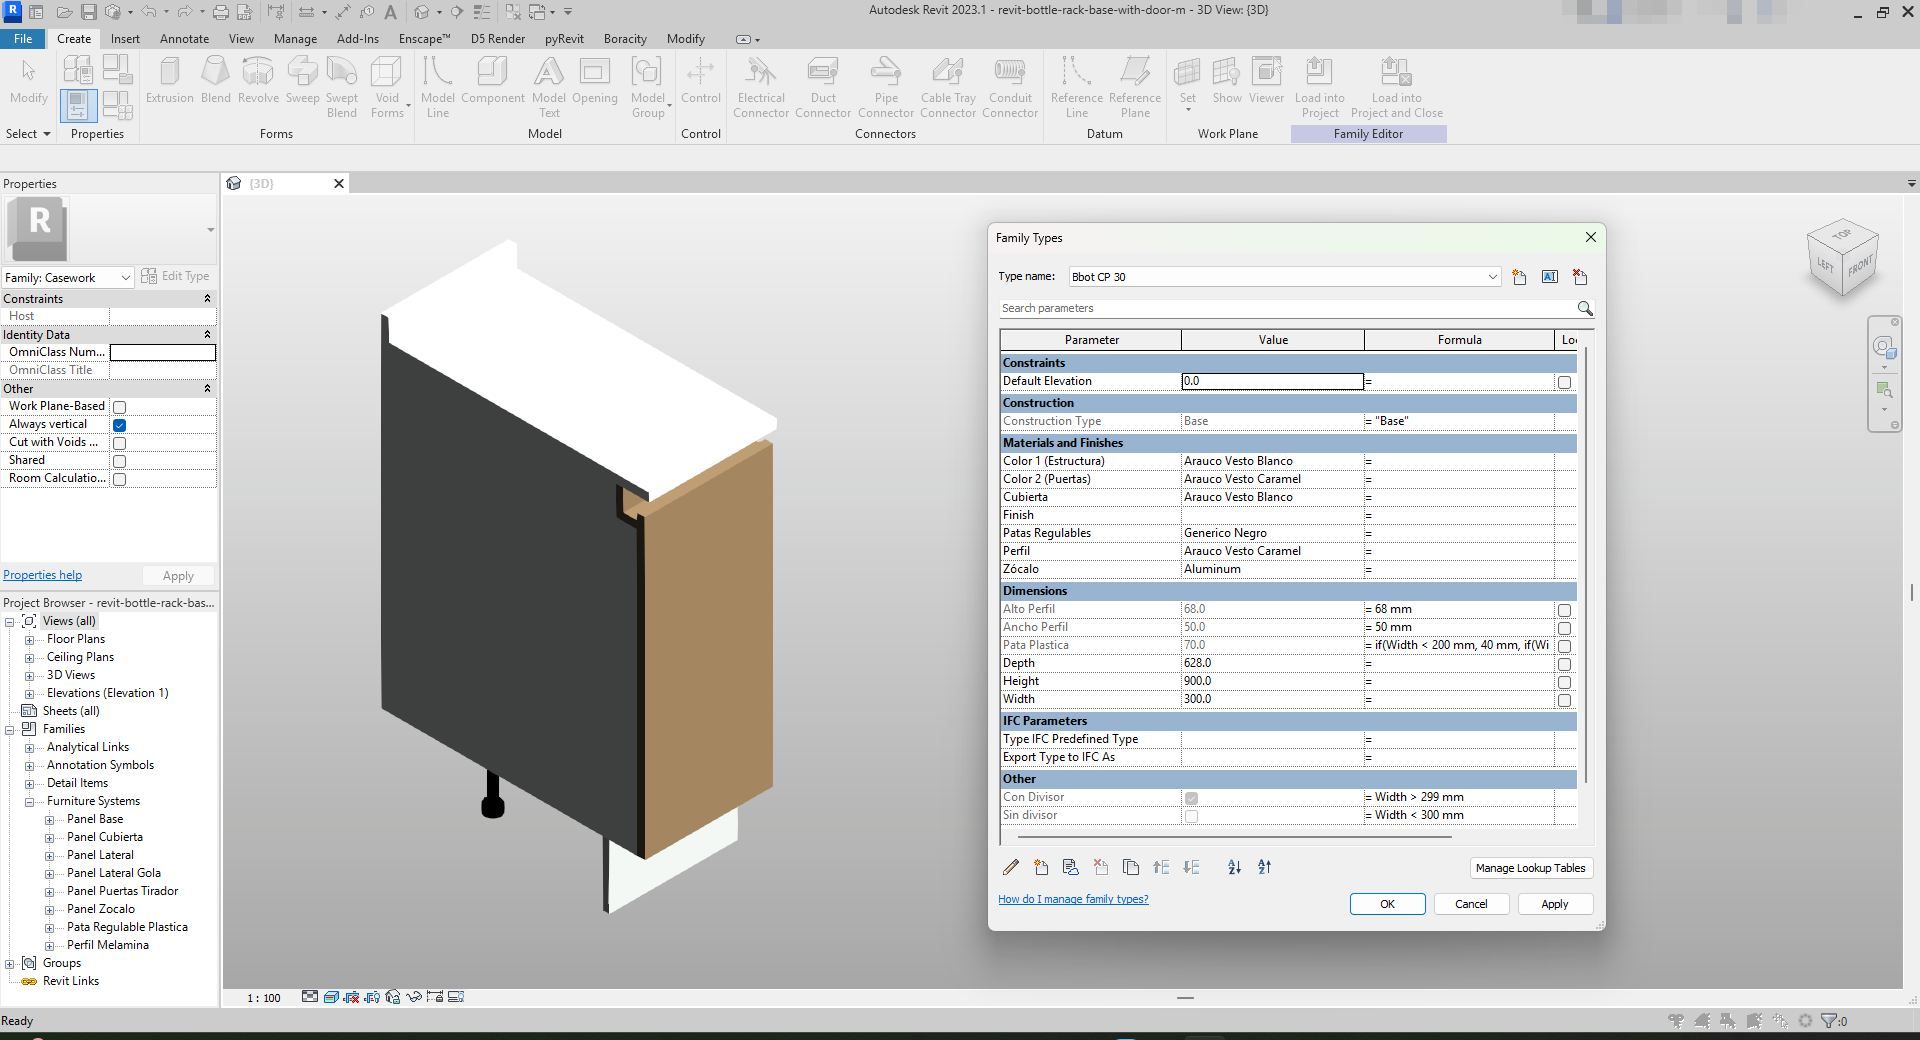Click the Print icon in quick access toolbar
The height and width of the screenshot is (1040, 1920).
[x=220, y=12]
